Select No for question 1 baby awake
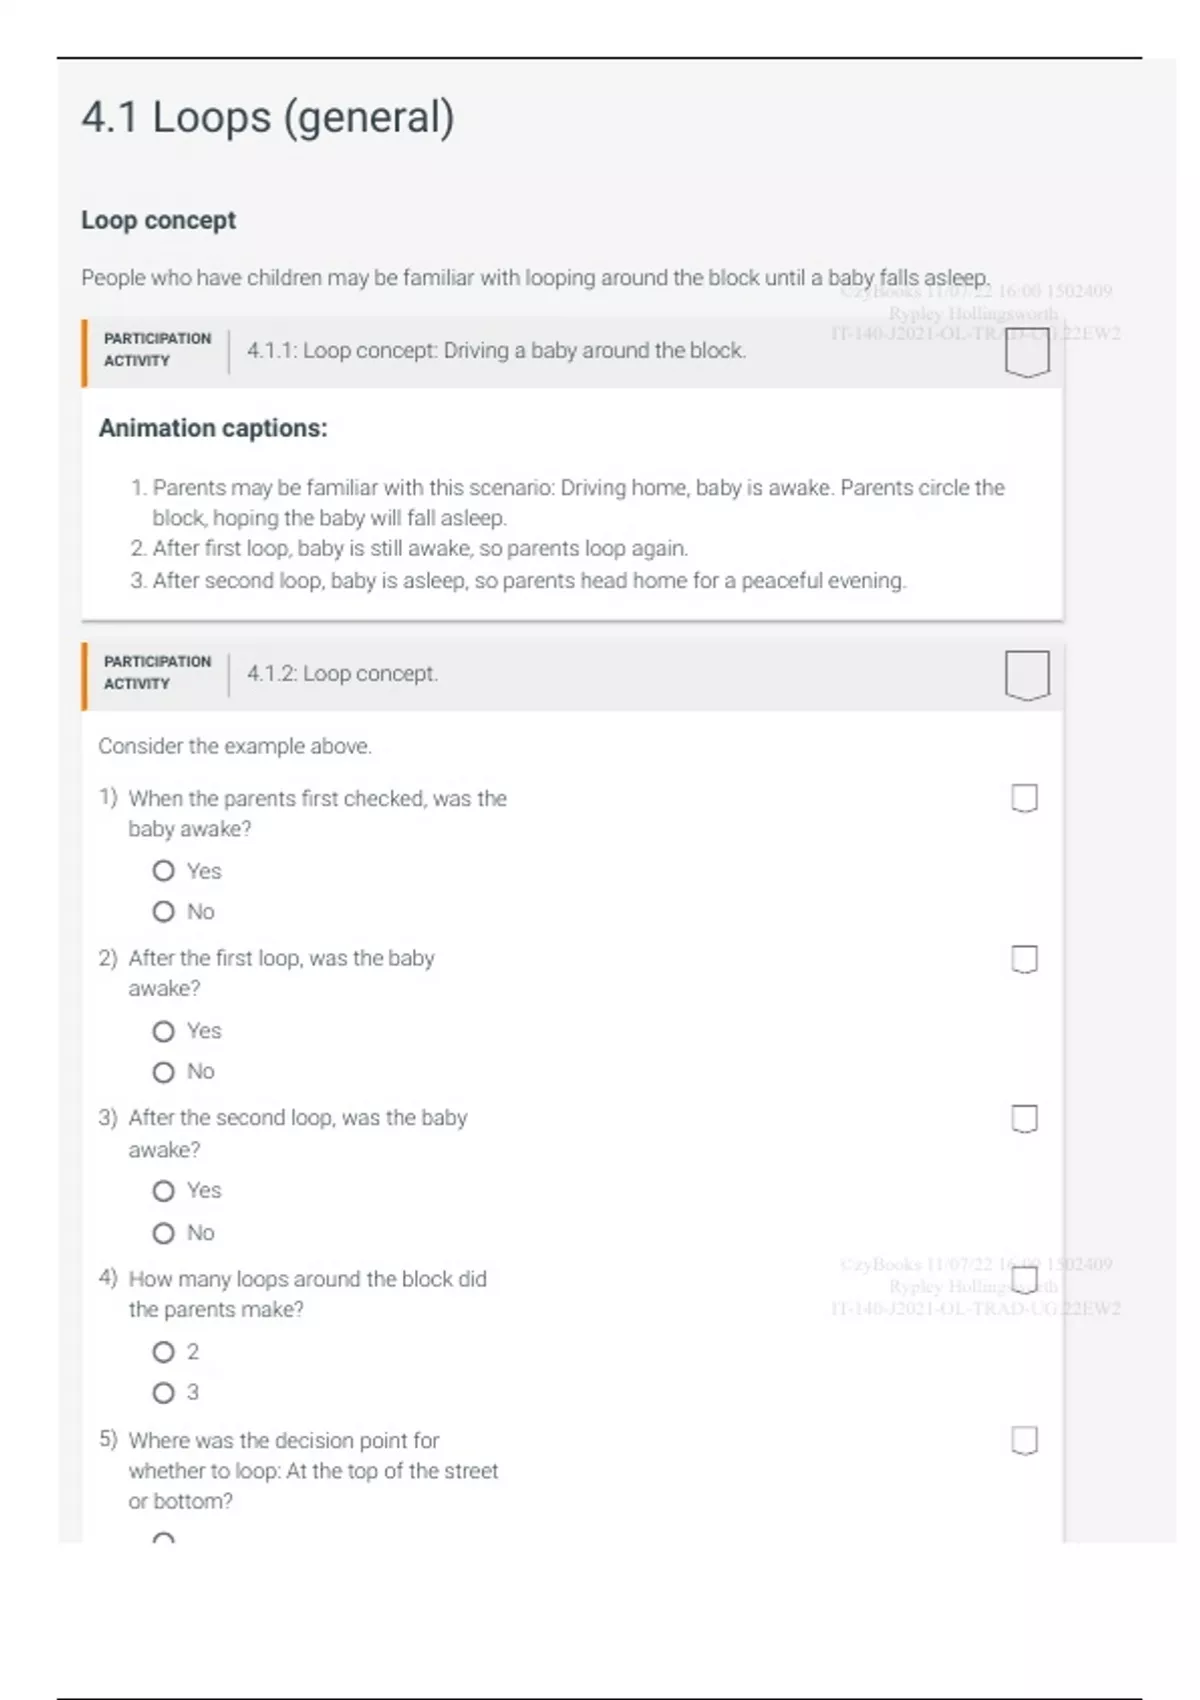The height and width of the screenshot is (1700, 1200). pyautogui.click(x=164, y=912)
